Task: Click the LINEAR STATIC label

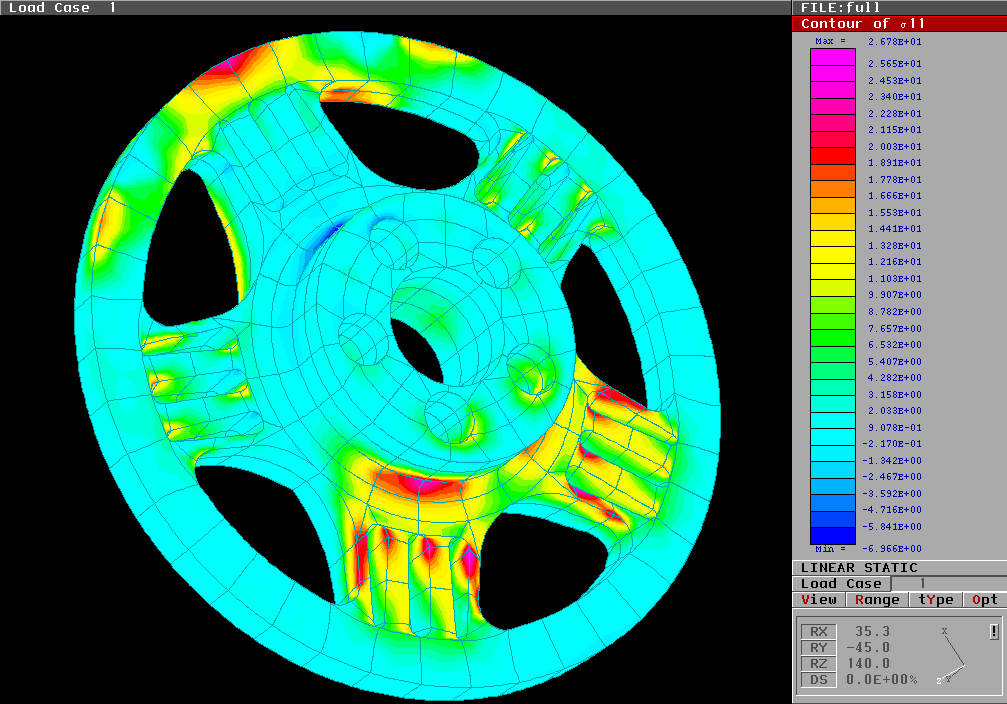Action: 859,568
